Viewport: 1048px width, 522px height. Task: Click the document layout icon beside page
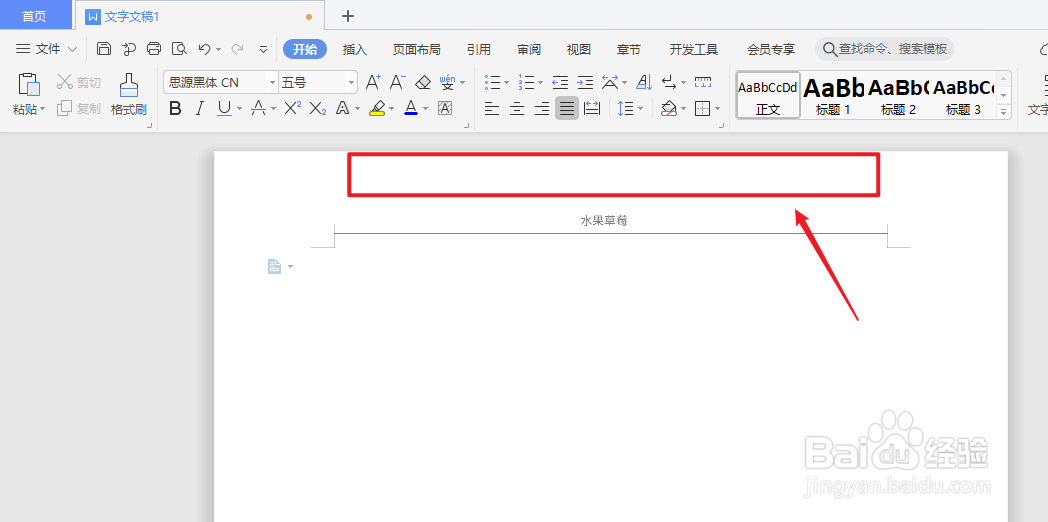(274, 267)
